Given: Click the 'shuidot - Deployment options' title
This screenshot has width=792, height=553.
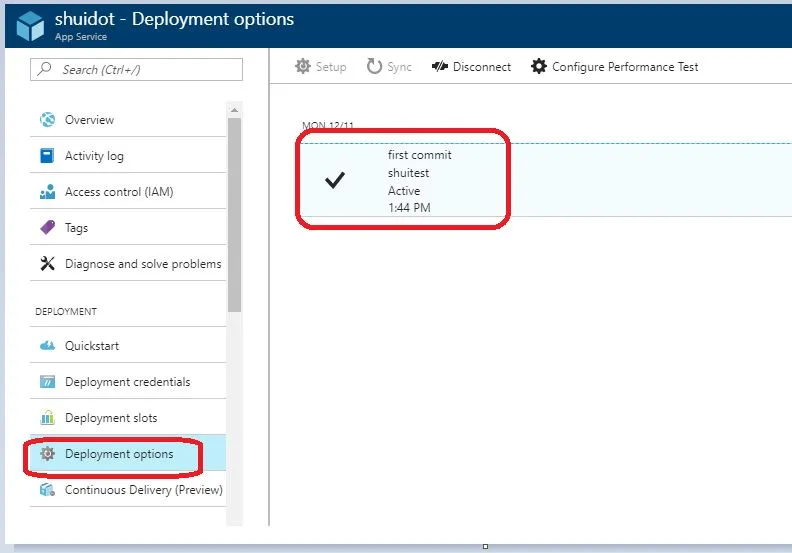Looking at the screenshot, I should [174, 19].
